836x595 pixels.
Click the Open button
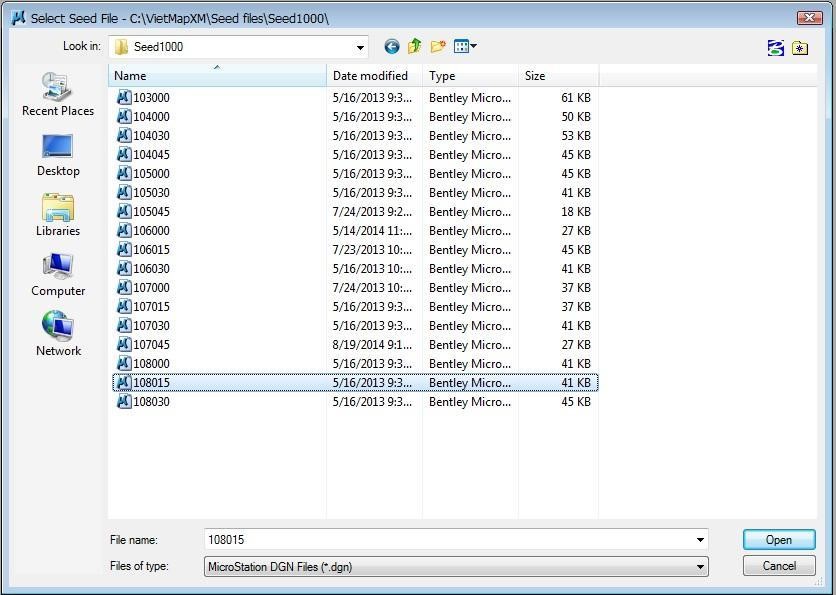coord(778,540)
